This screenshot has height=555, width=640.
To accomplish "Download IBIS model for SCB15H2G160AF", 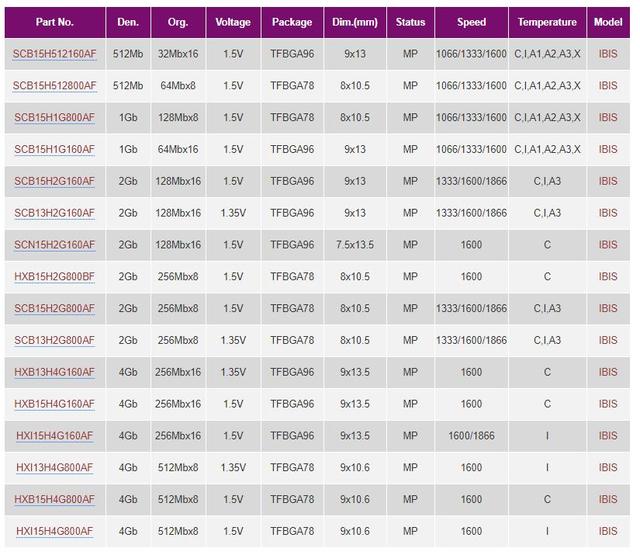I will click(608, 181).
